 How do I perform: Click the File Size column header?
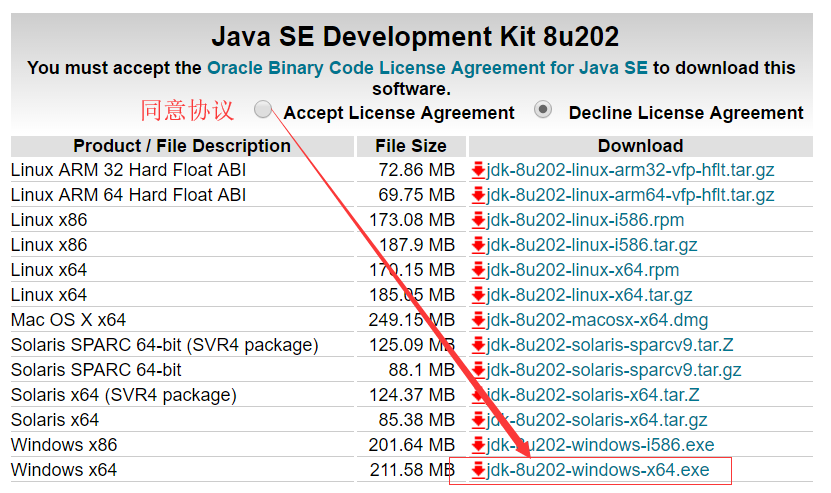pyautogui.click(x=411, y=146)
